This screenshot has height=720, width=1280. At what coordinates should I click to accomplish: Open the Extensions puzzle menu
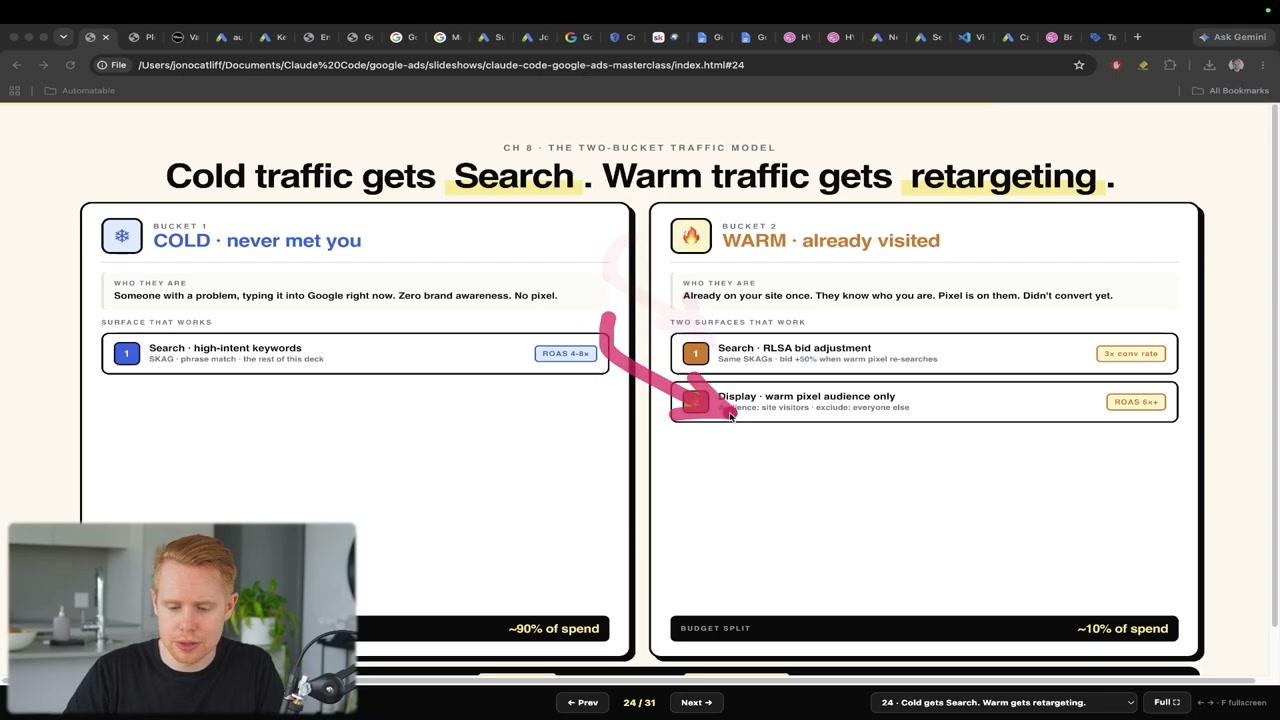point(1170,65)
